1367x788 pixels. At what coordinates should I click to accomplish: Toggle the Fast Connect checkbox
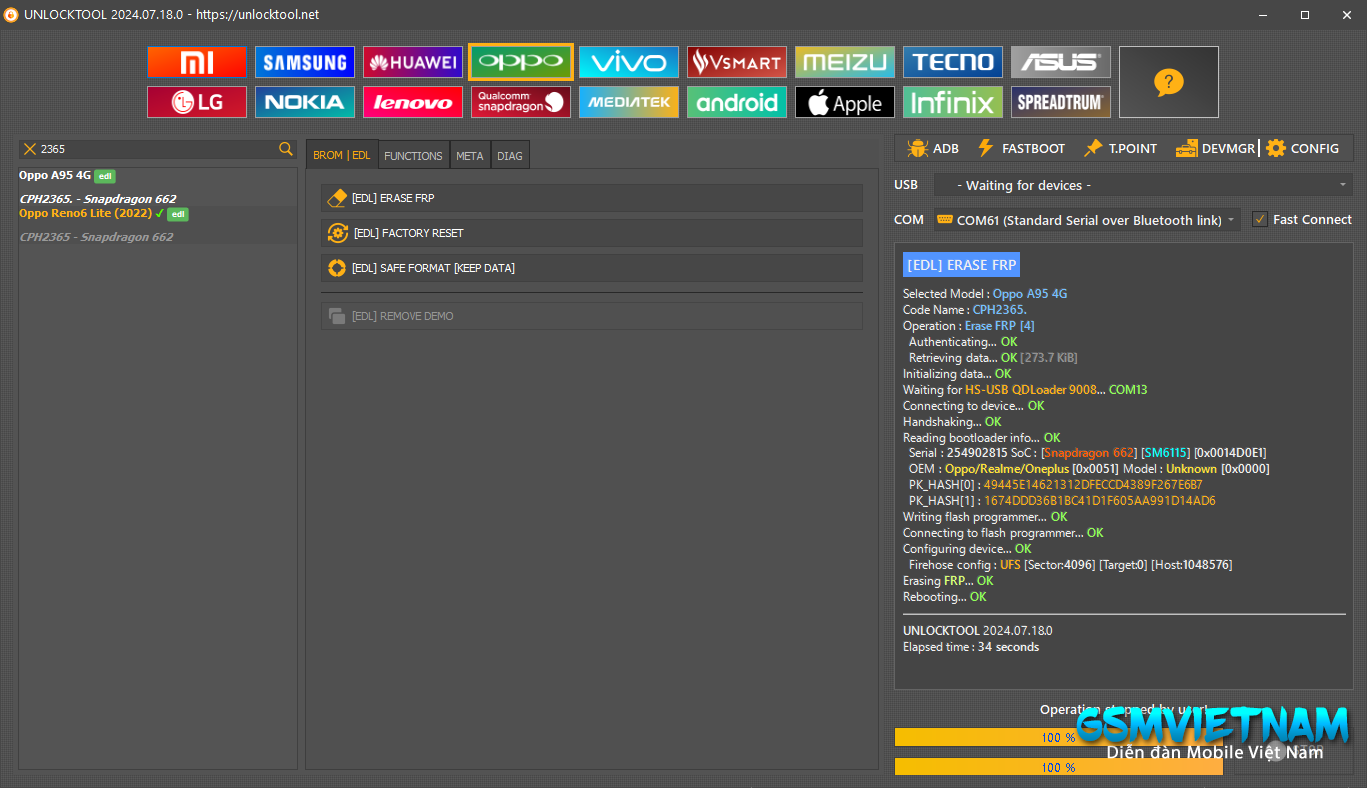point(1260,219)
